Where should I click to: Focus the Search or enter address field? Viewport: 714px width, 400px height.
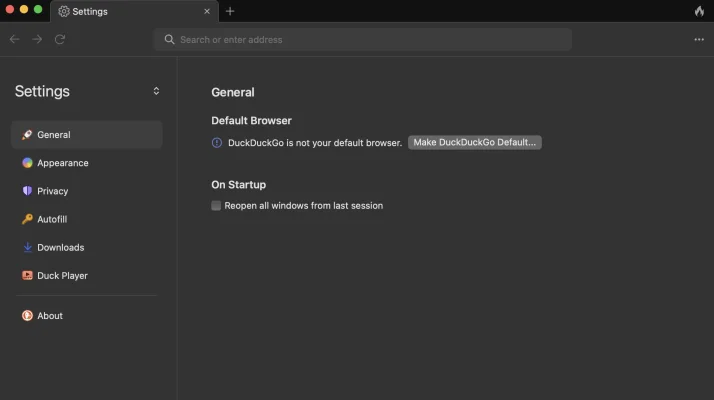click(362, 40)
